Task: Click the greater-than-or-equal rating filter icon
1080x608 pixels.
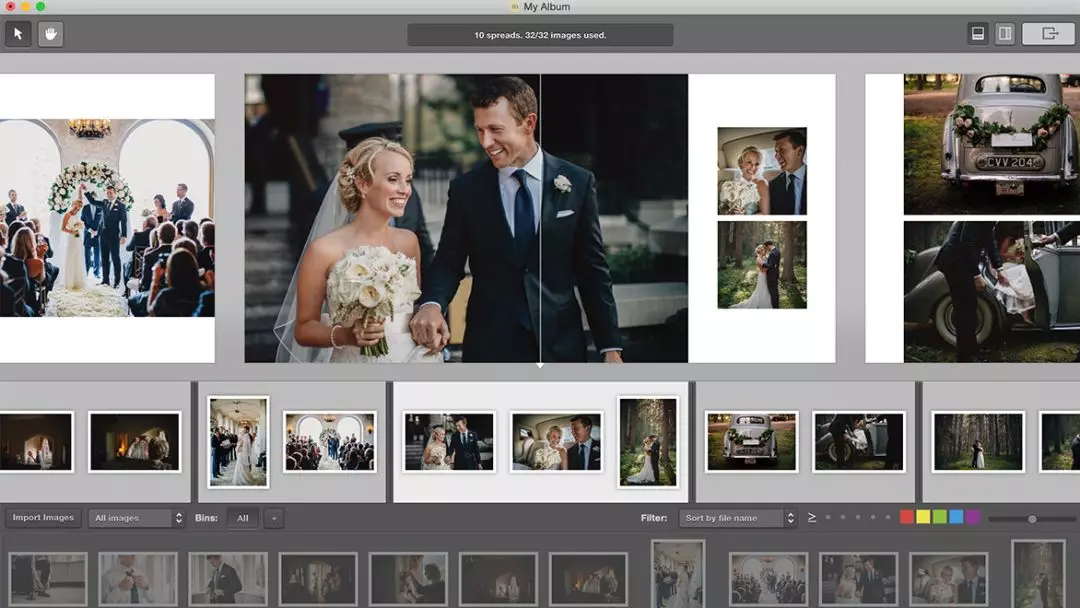Action: [x=812, y=518]
